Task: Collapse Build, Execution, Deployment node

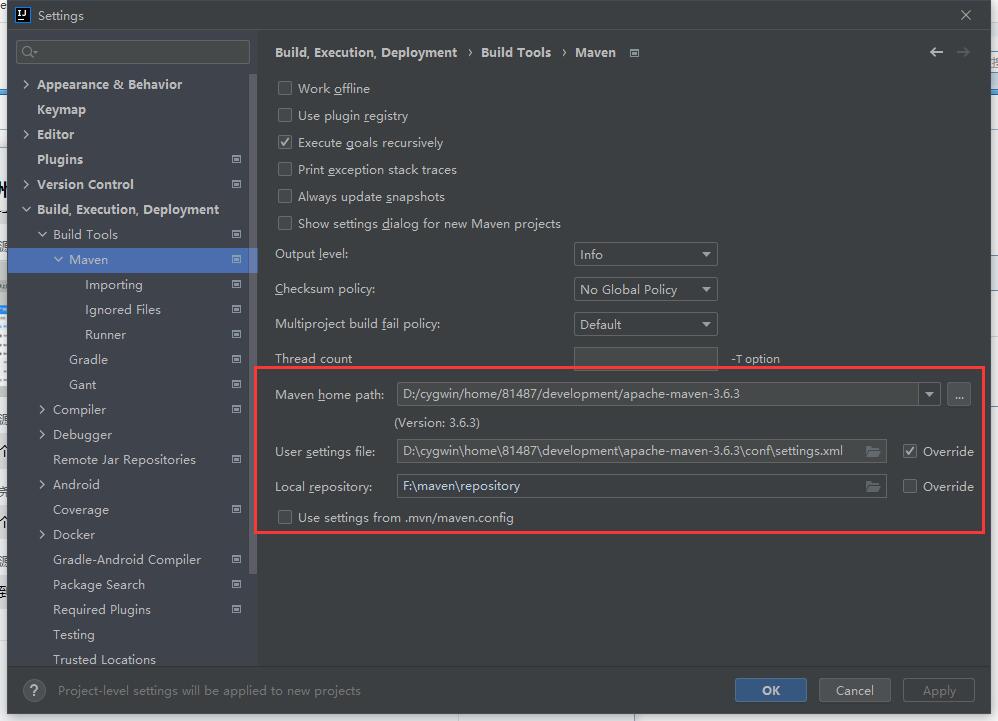Action: (26, 209)
